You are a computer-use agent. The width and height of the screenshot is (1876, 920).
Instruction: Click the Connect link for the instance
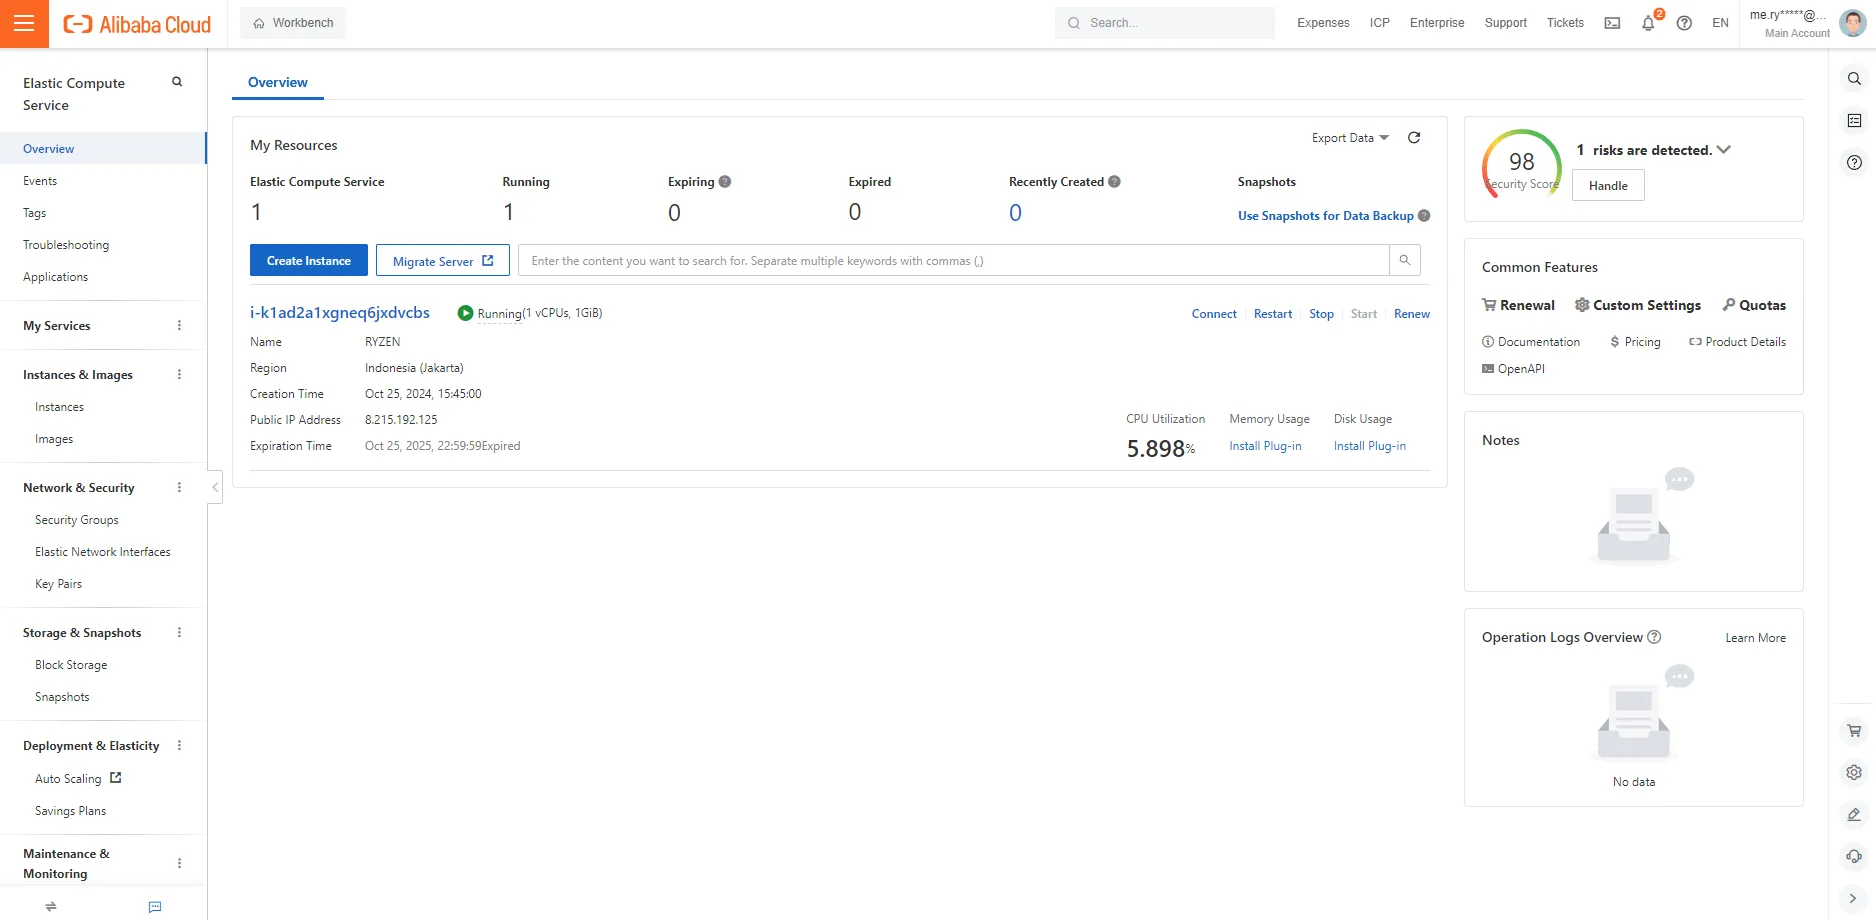point(1214,314)
